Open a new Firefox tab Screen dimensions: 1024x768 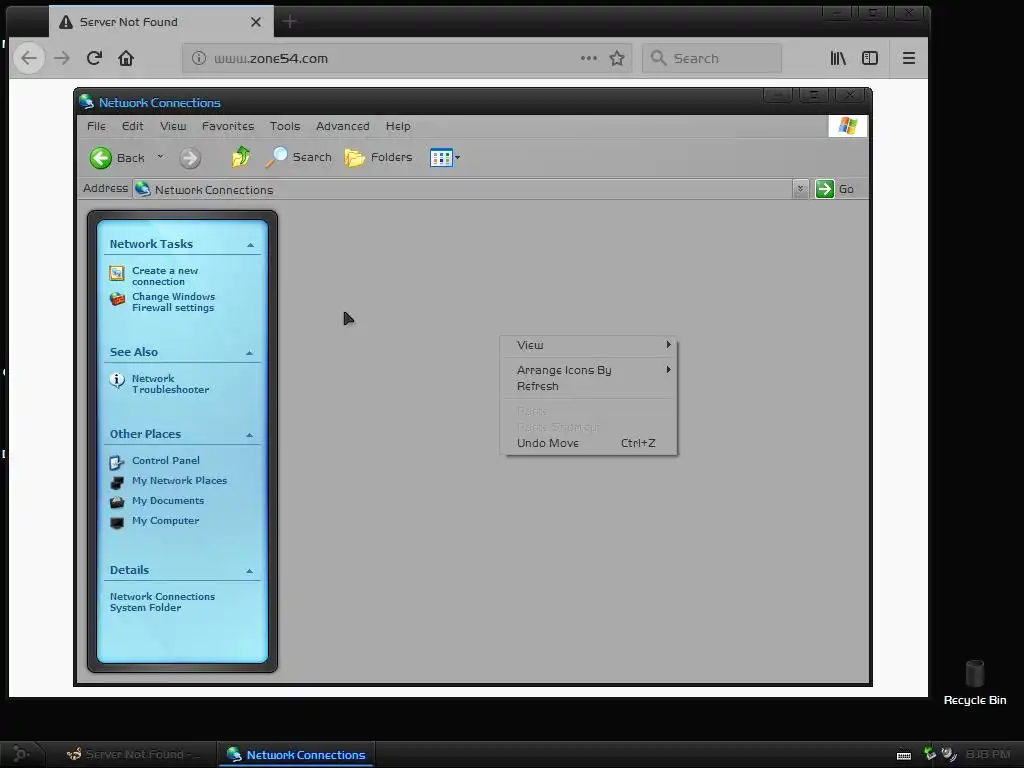(x=289, y=22)
